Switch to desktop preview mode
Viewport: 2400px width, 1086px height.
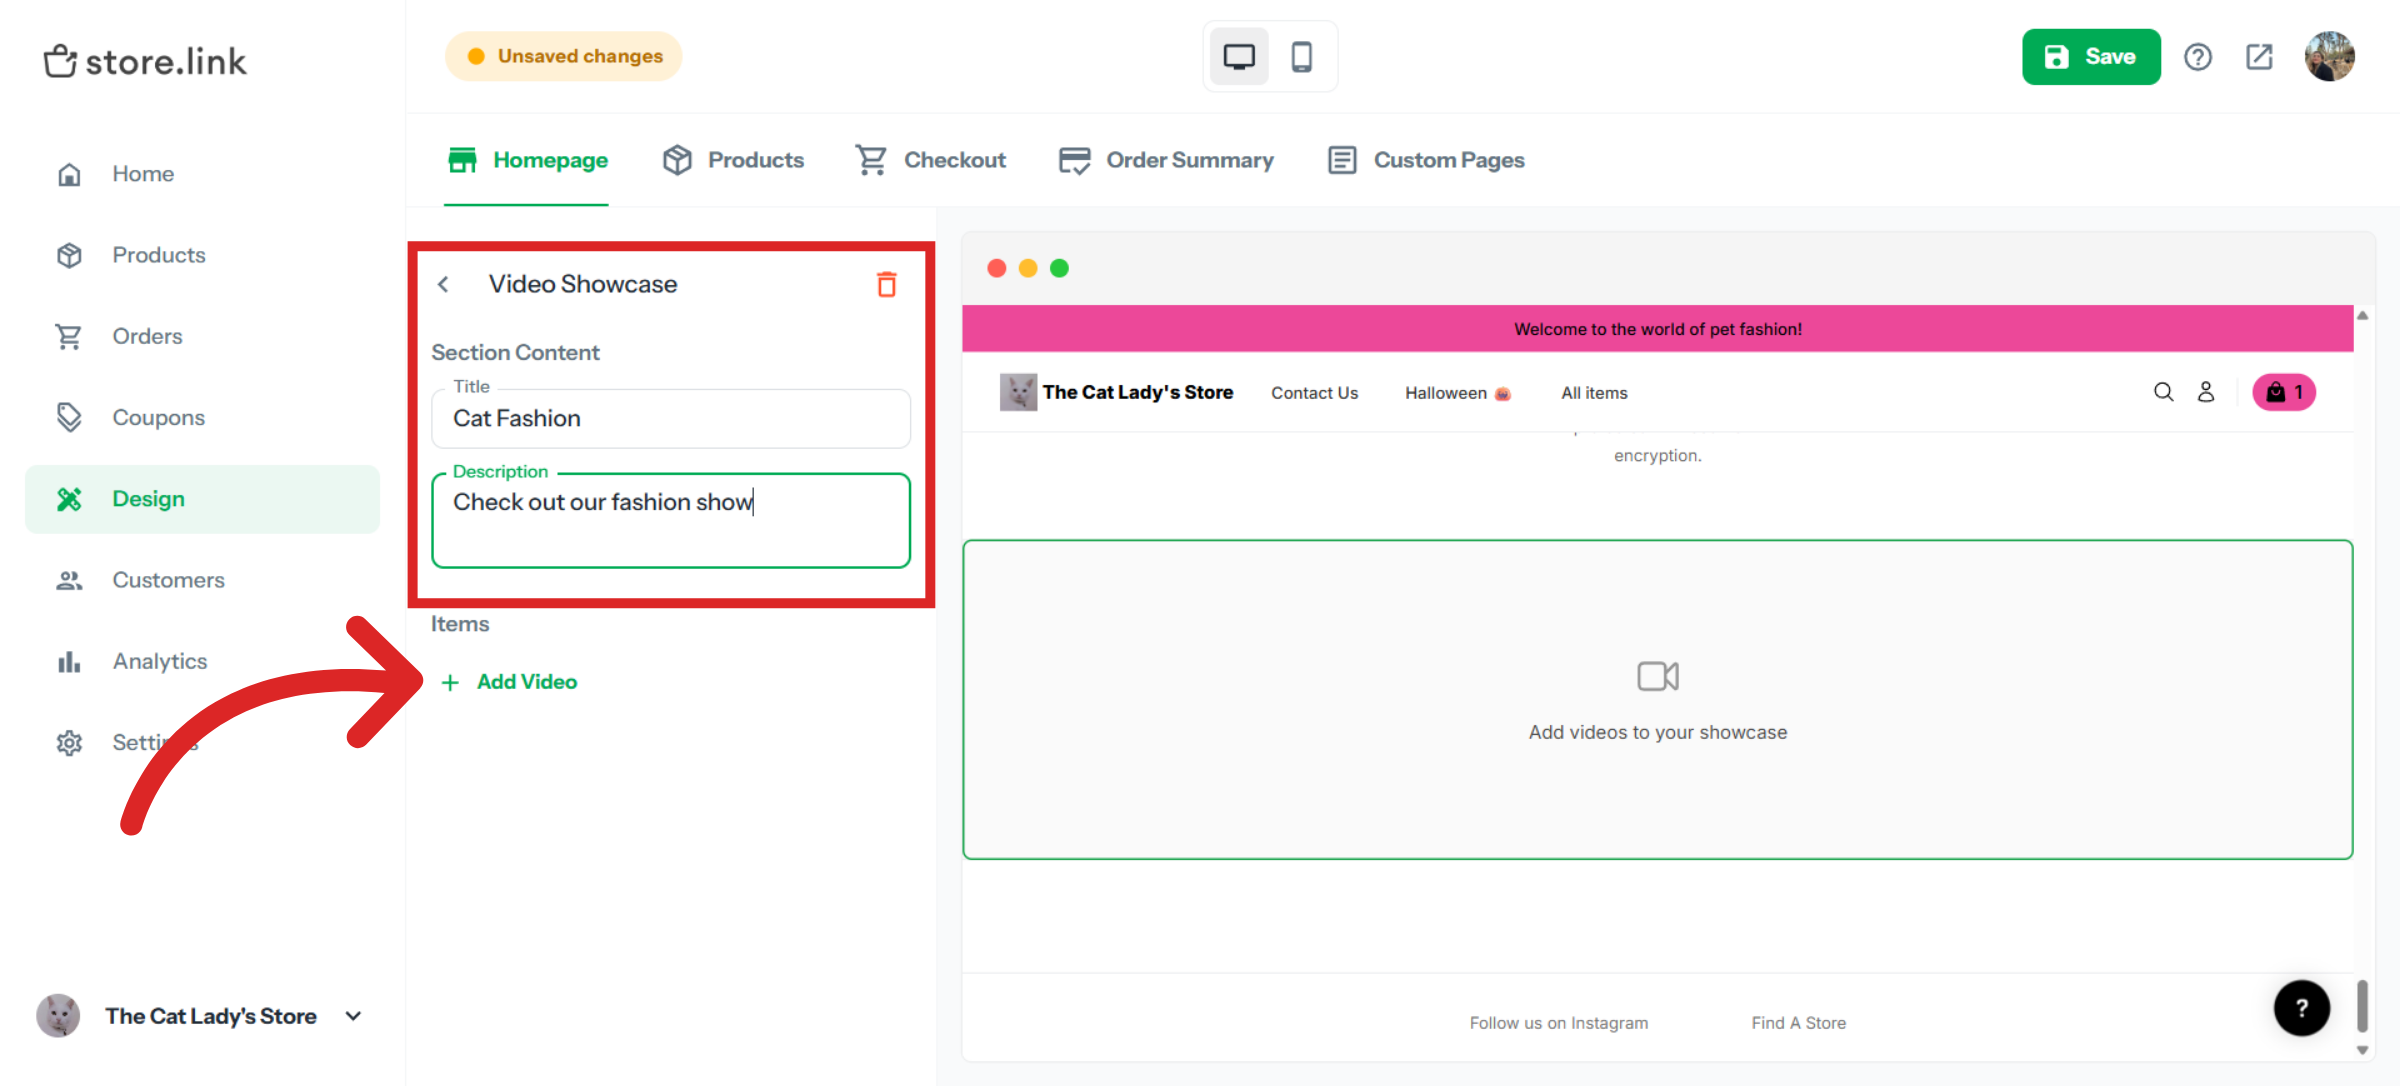(1239, 57)
